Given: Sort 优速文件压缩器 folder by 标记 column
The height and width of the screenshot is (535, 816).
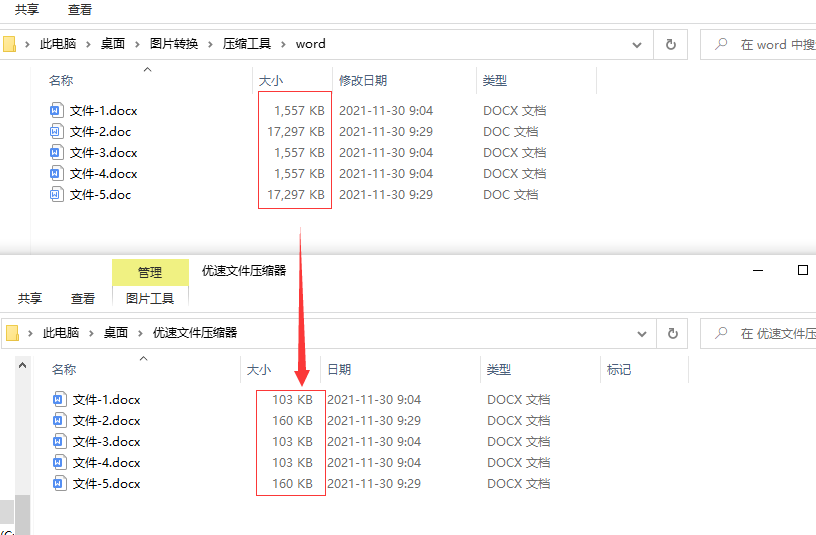Looking at the screenshot, I should pos(619,370).
